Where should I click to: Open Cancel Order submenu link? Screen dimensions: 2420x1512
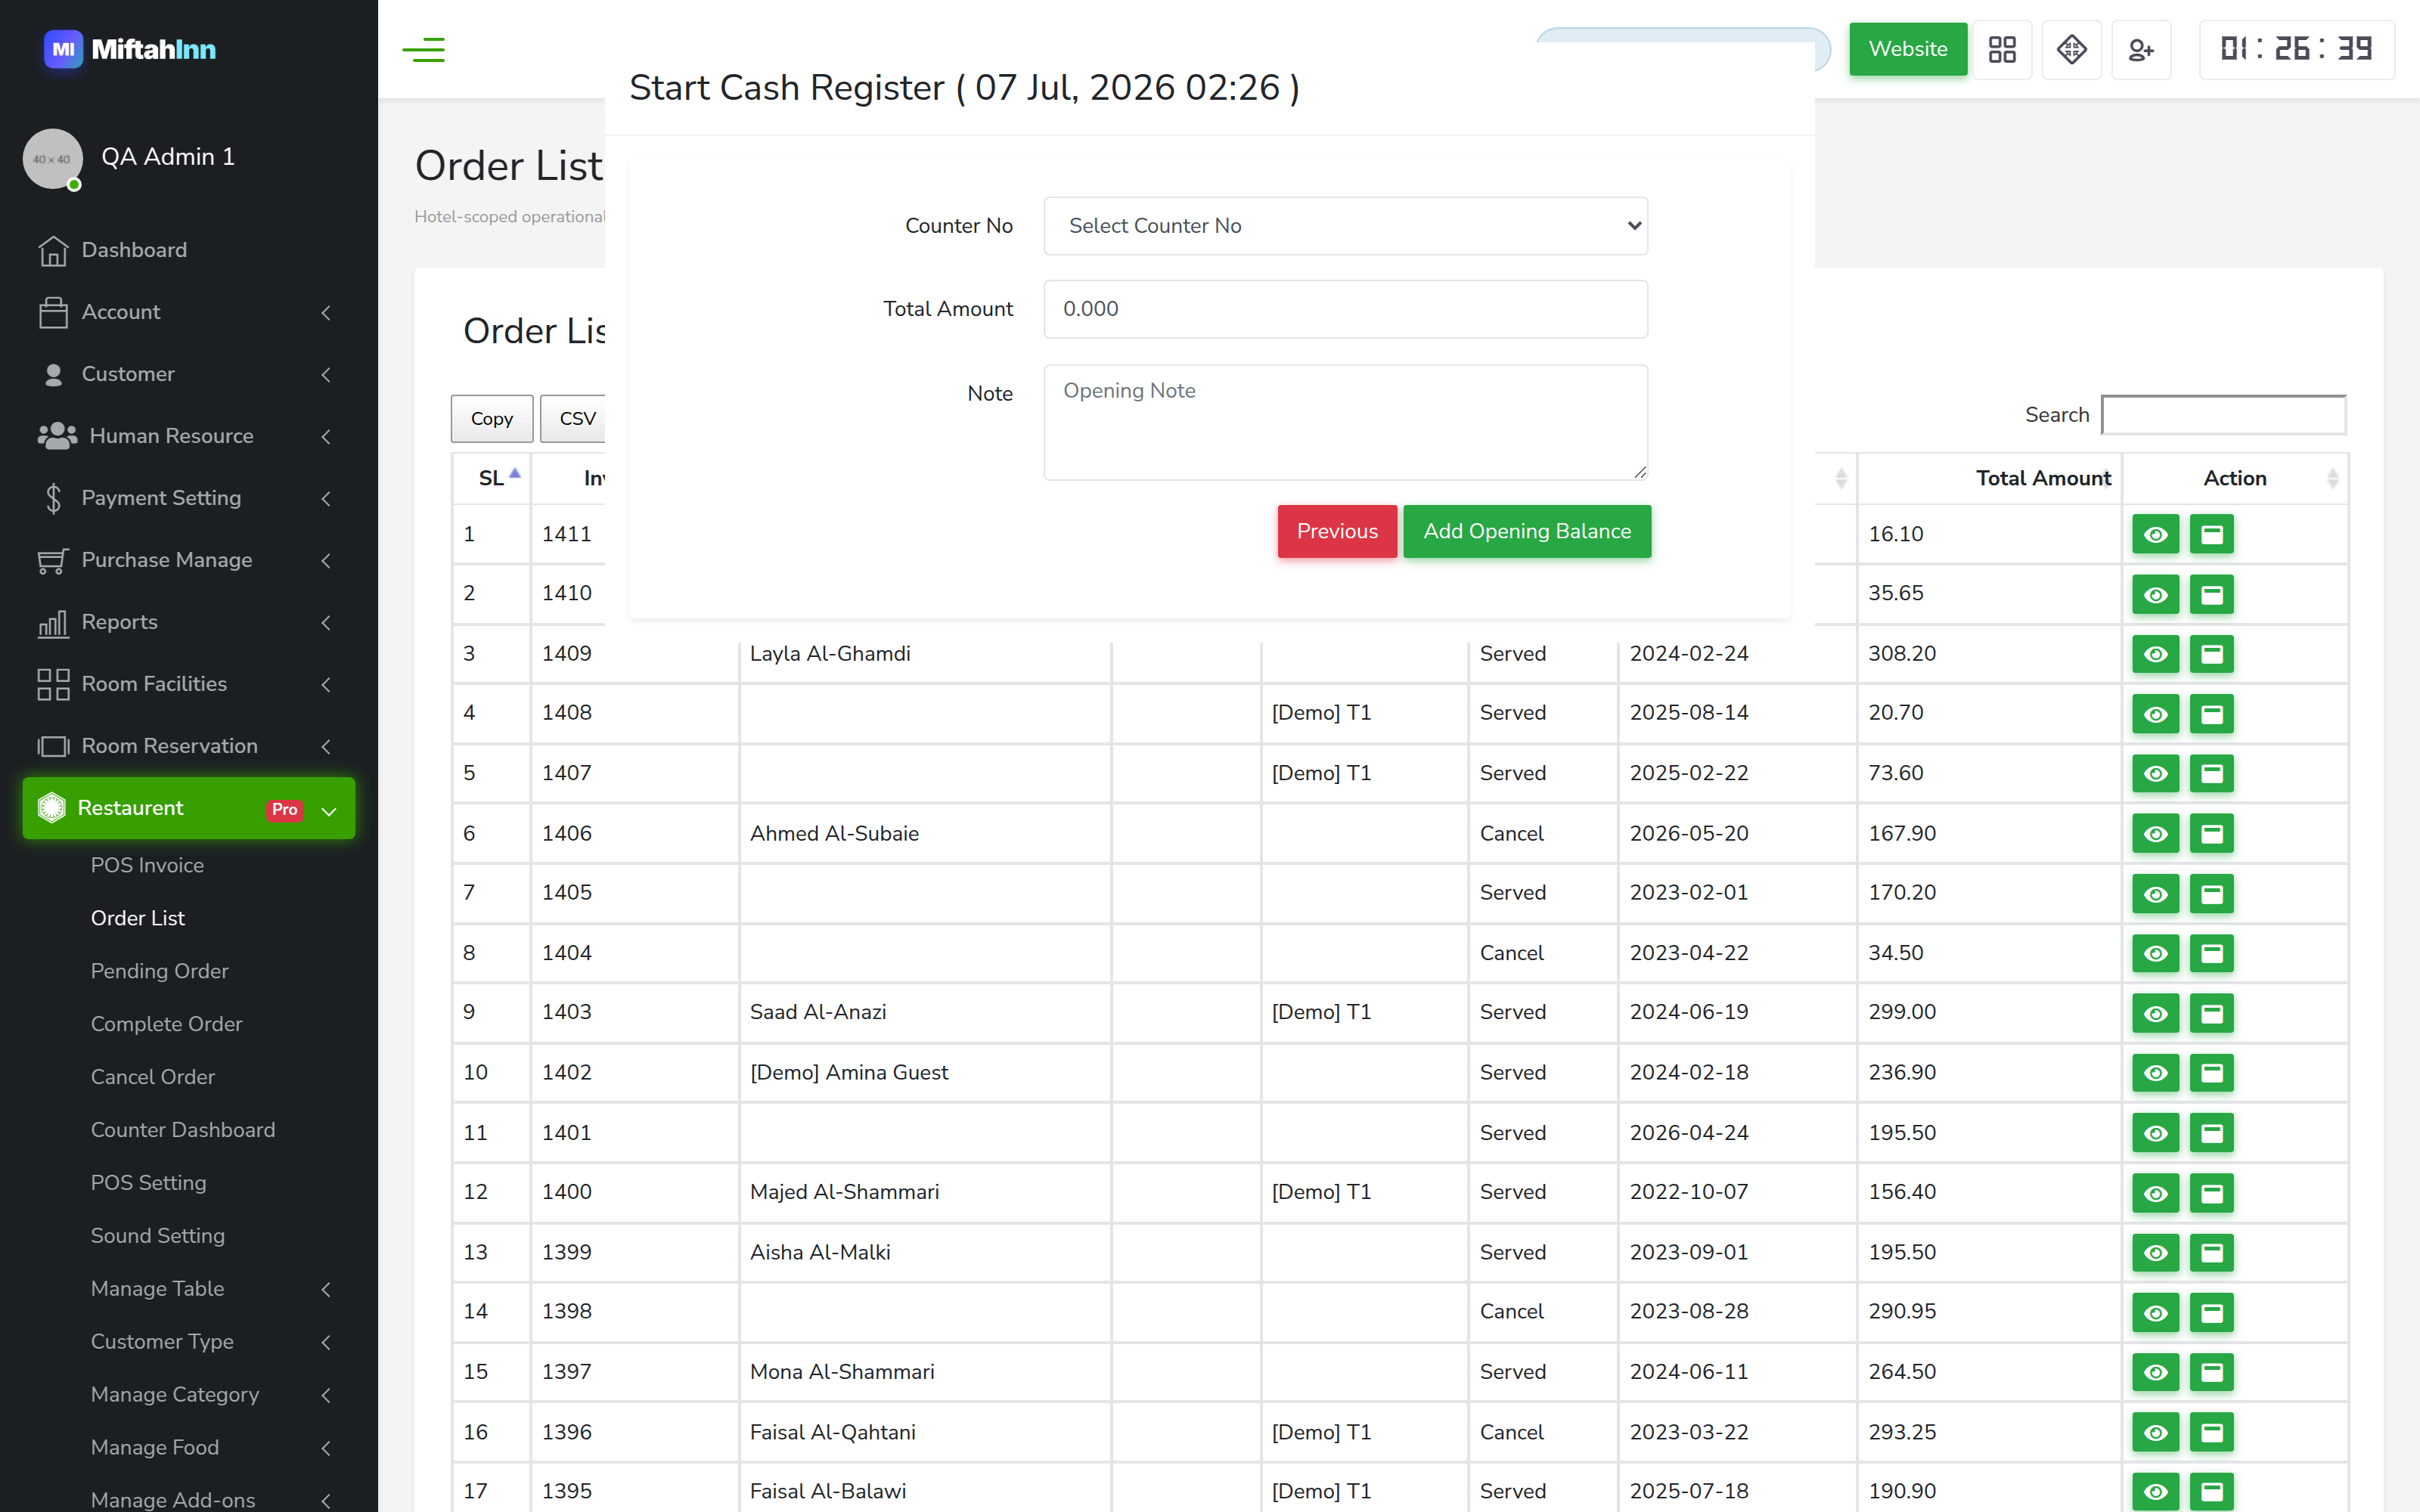[152, 1077]
